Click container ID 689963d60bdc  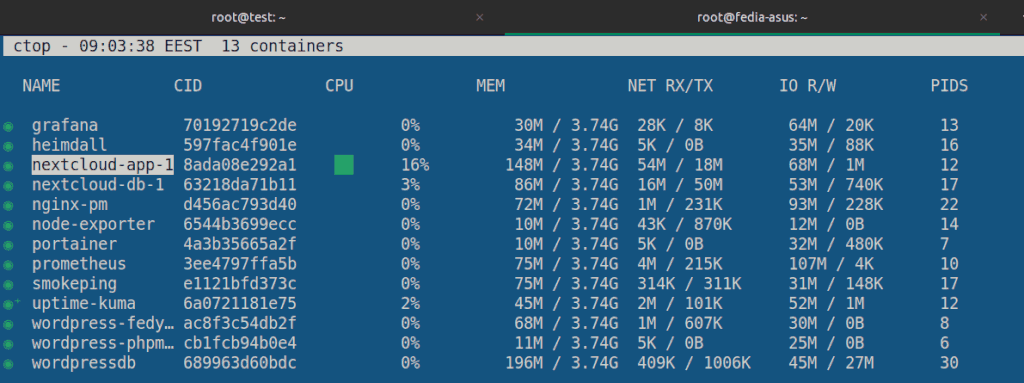point(240,363)
